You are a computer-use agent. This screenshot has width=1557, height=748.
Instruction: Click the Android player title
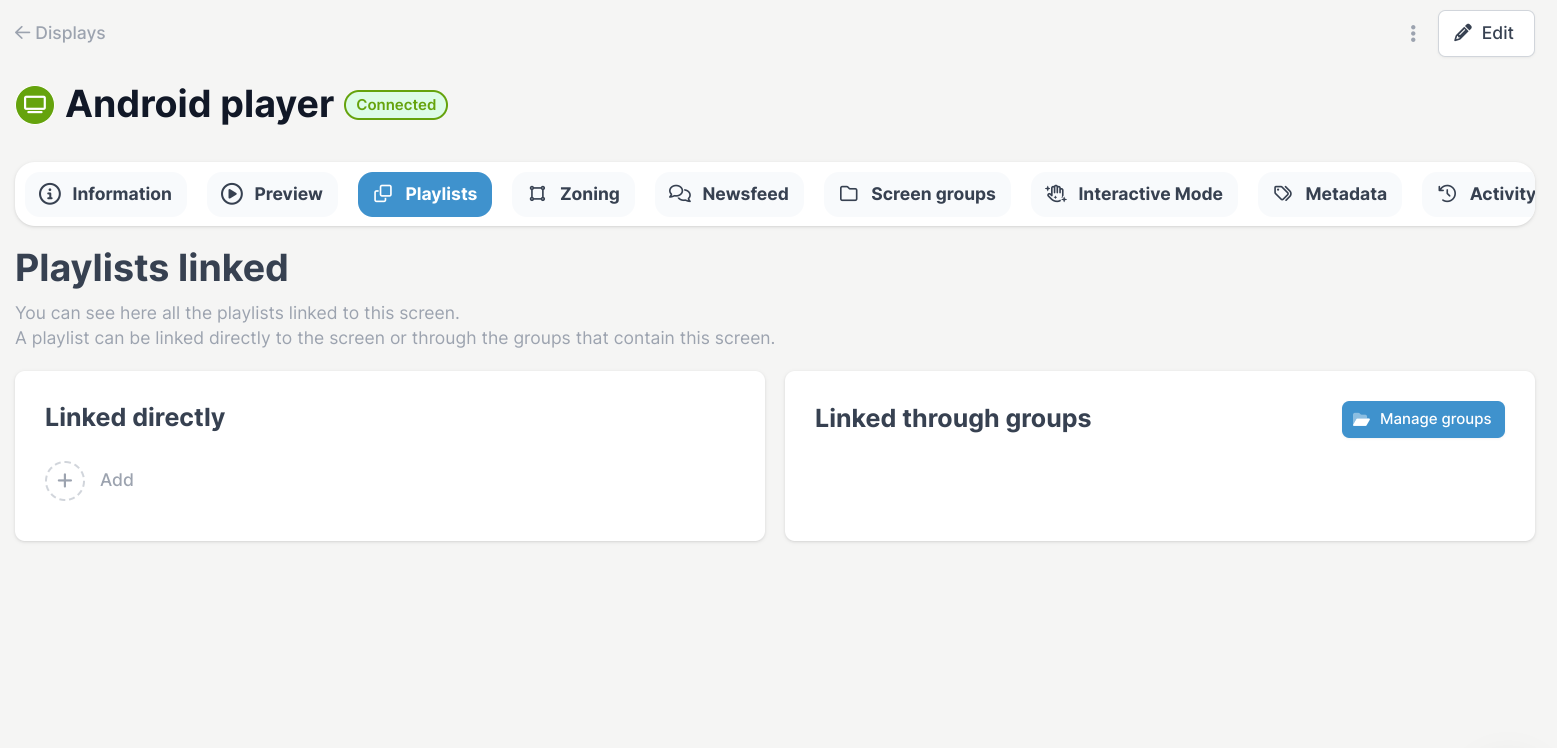click(199, 104)
